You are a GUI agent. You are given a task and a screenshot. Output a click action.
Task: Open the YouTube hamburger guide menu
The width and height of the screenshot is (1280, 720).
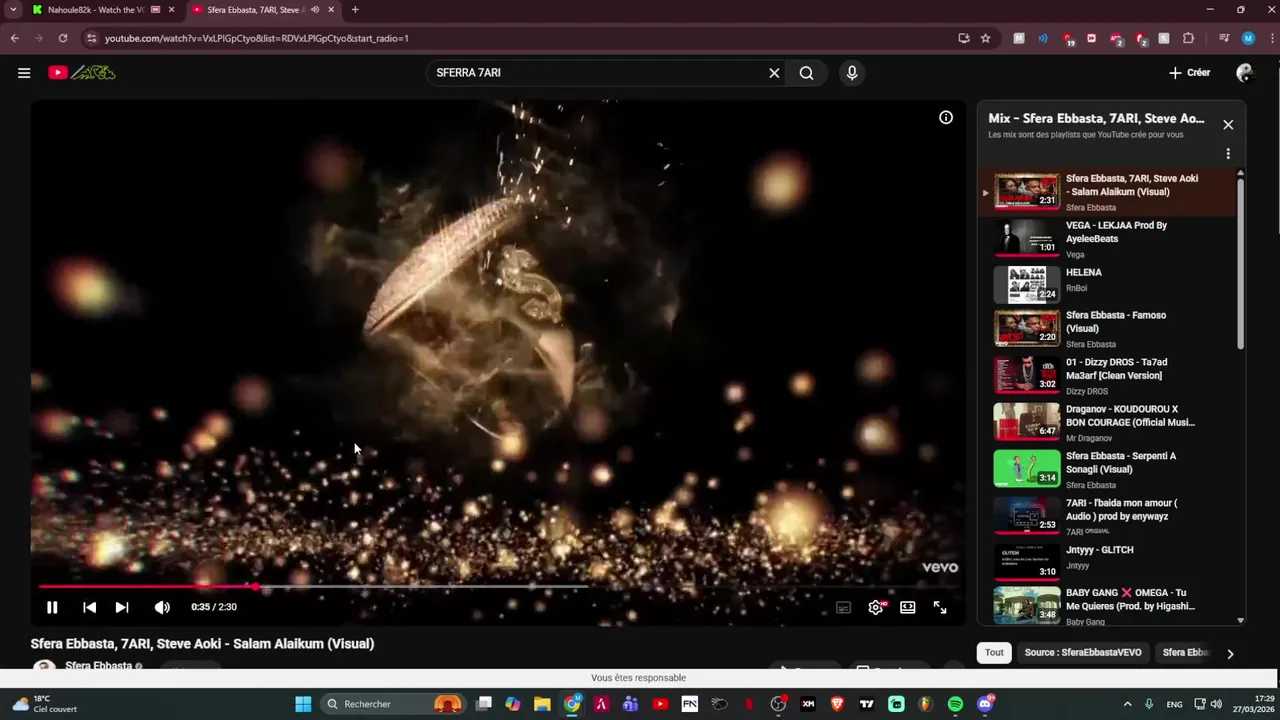click(24, 73)
